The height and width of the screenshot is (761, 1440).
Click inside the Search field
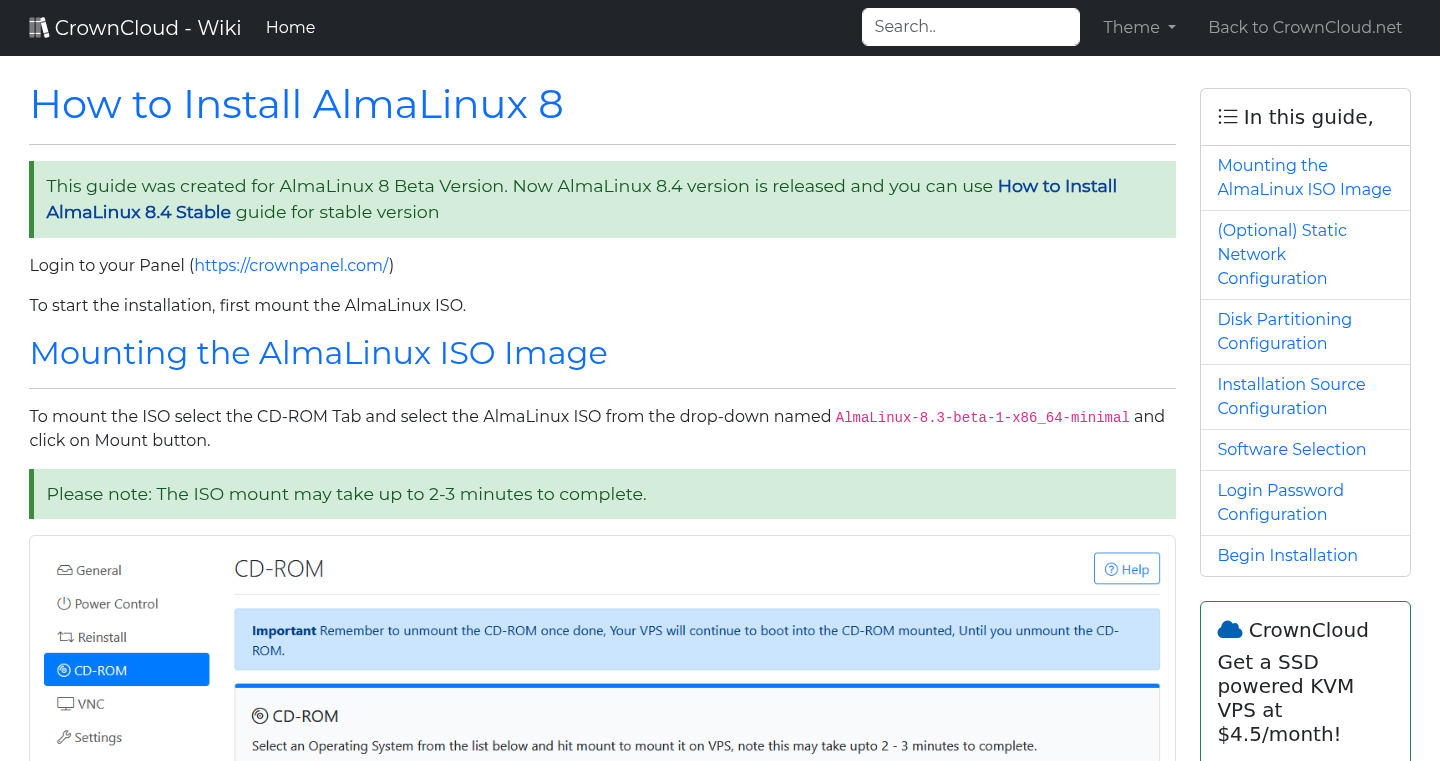(969, 27)
